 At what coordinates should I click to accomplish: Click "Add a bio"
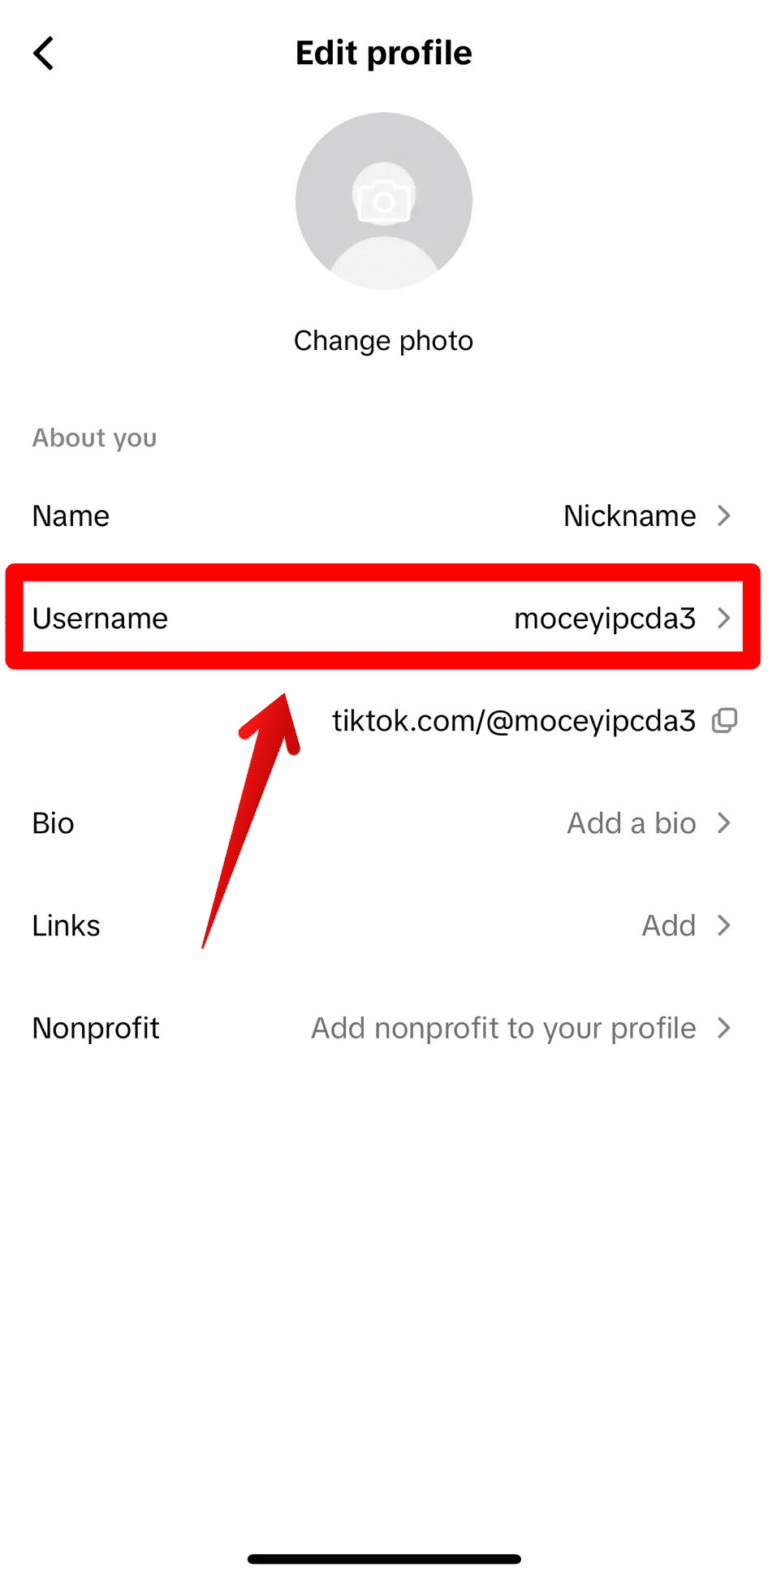(x=631, y=823)
